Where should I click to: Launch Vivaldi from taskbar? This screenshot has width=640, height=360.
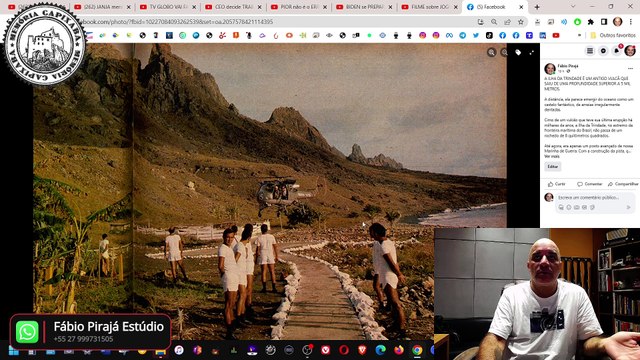[x=325, y=350]
